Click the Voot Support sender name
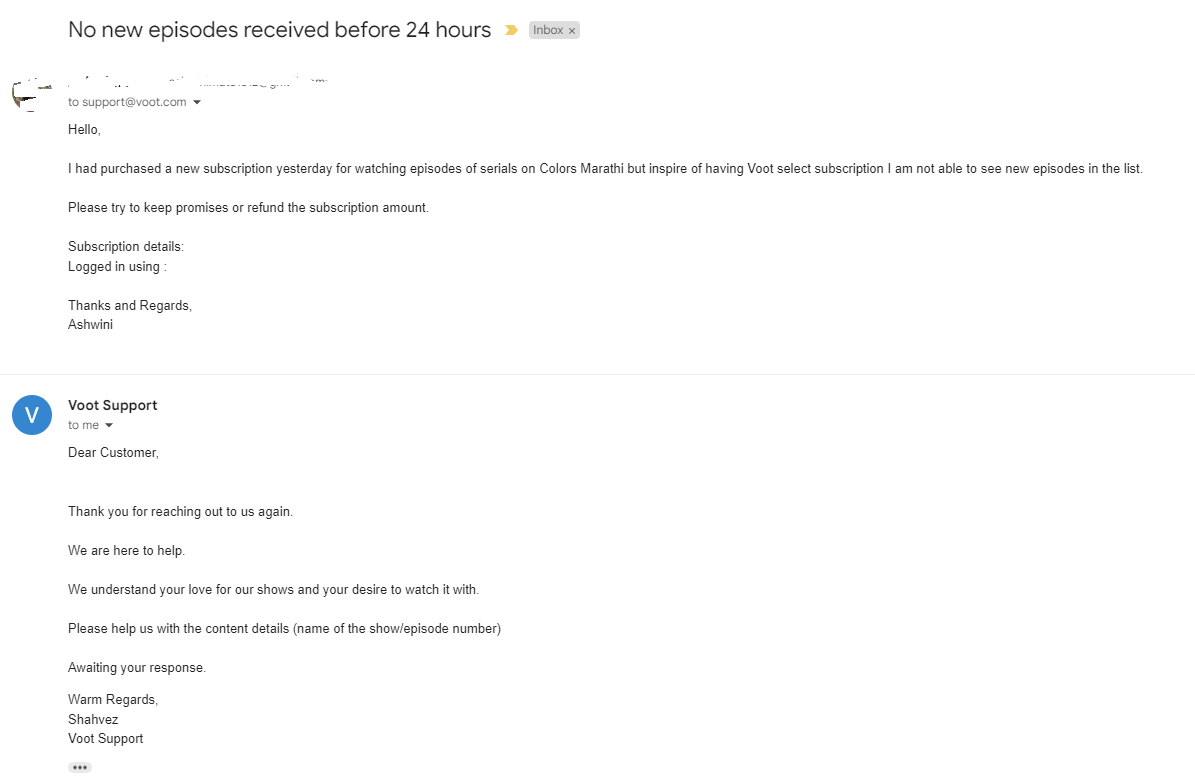The height and width of the screenshot is (778, 1195). click(112, 405)
